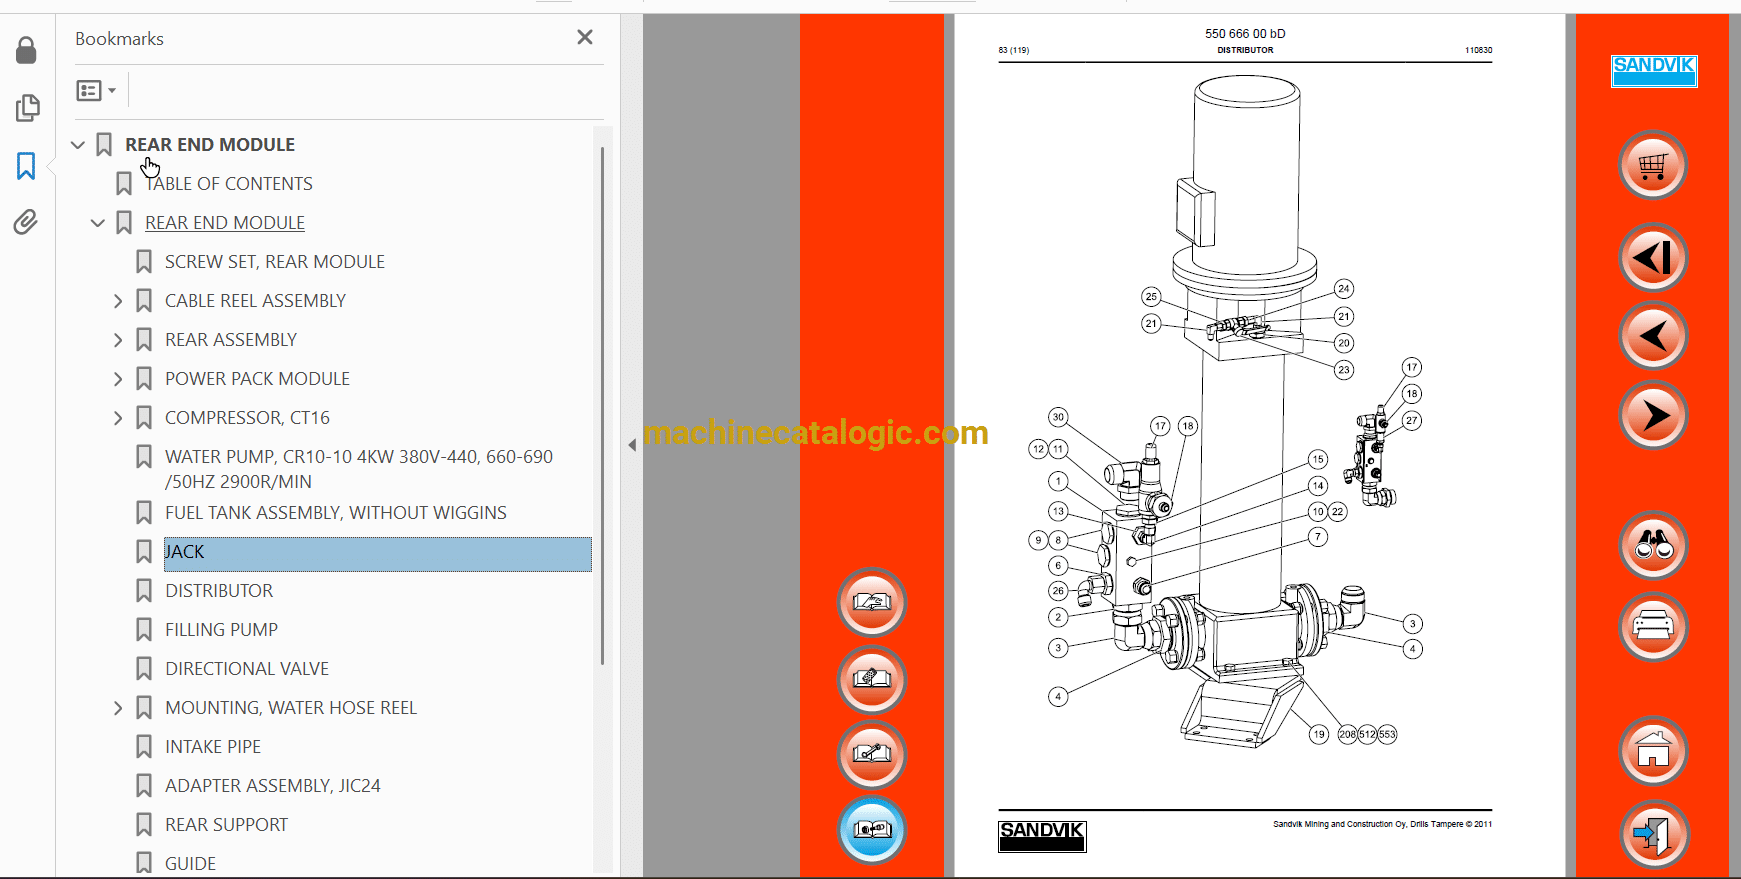Open the TABLE OF CONTENTS bookmark
The height and width of the screenshot is (879, 1741).
[229, 184]
